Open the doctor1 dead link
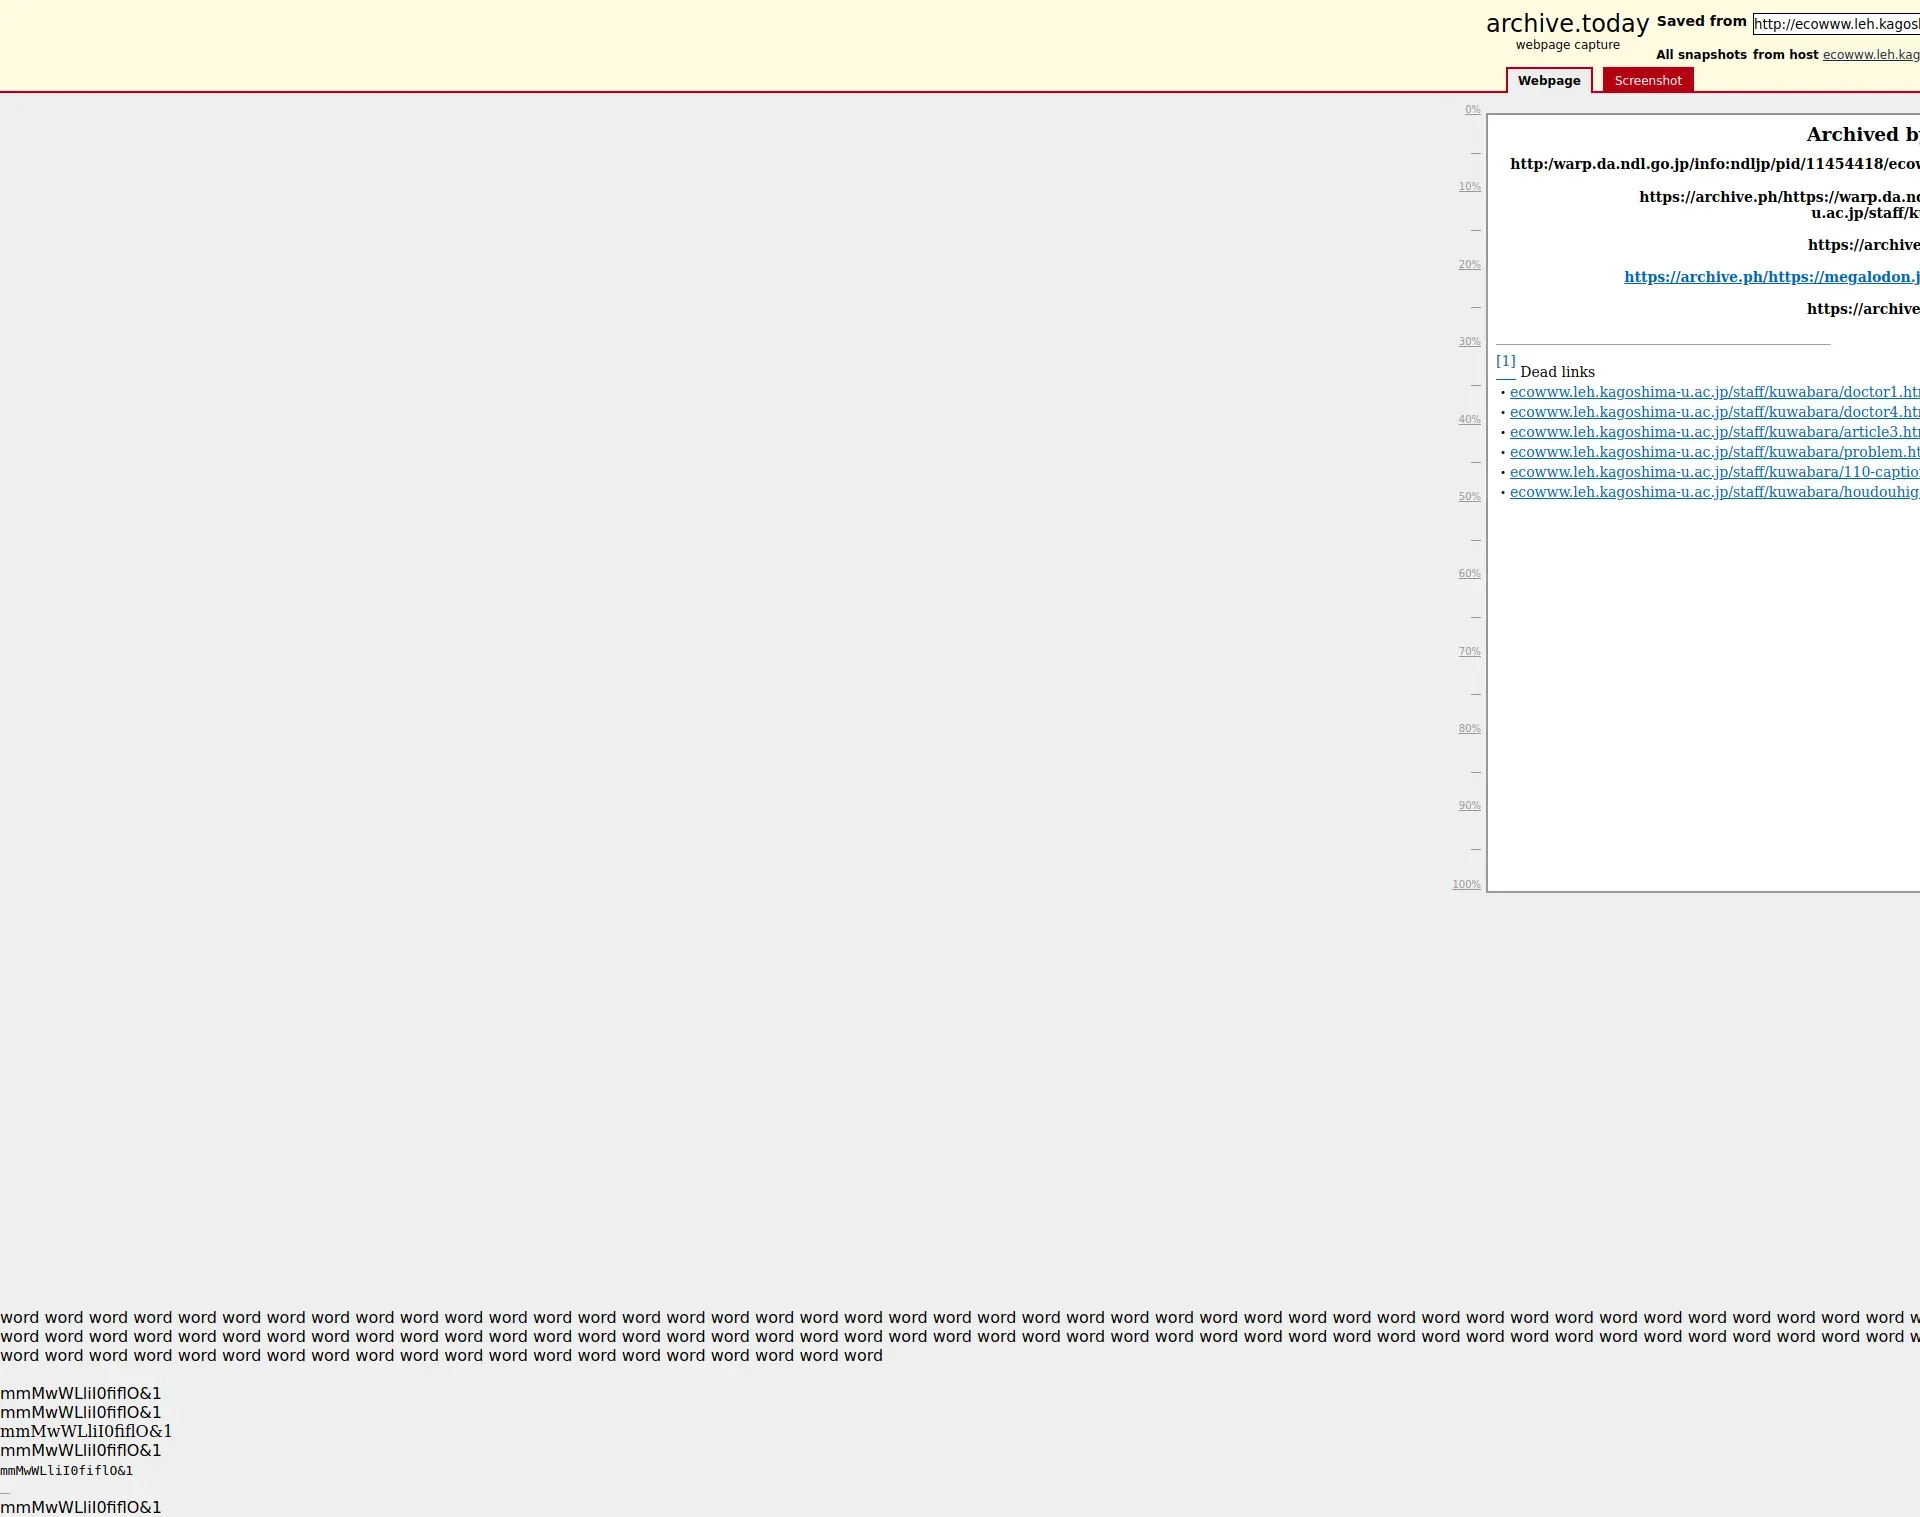The width and height of the screenshot is (1920, 1517). point(1714,392)
